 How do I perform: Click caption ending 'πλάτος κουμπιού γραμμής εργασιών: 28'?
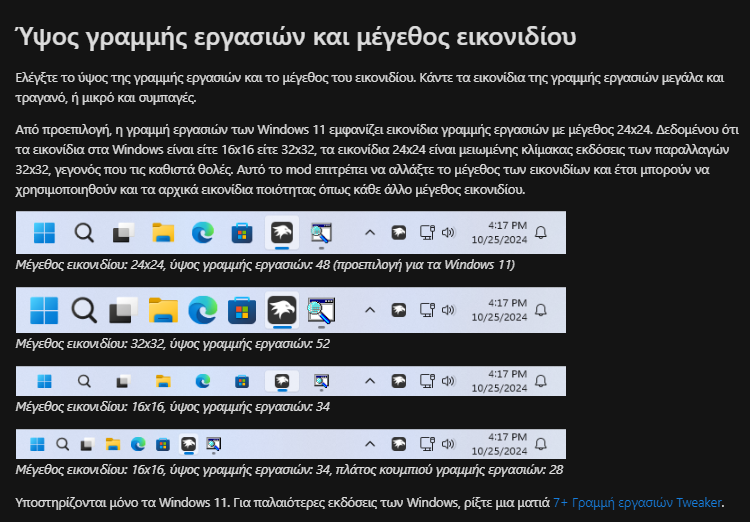pos(289,470)
